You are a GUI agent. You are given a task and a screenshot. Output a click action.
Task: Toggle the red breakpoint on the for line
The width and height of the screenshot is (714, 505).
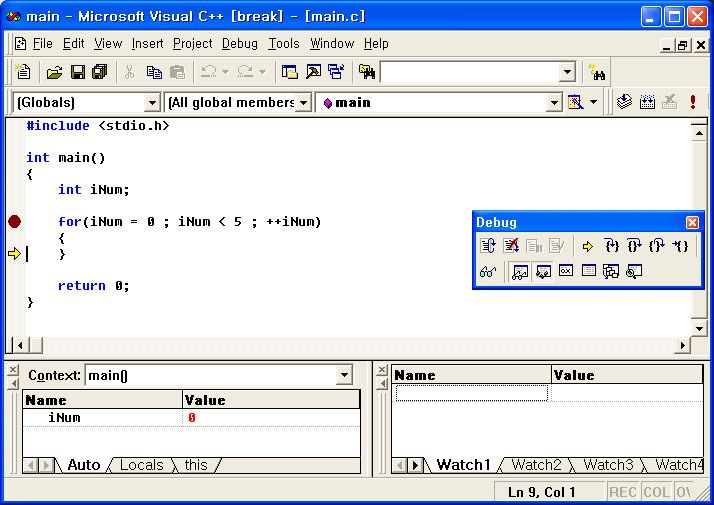[15, 222]
